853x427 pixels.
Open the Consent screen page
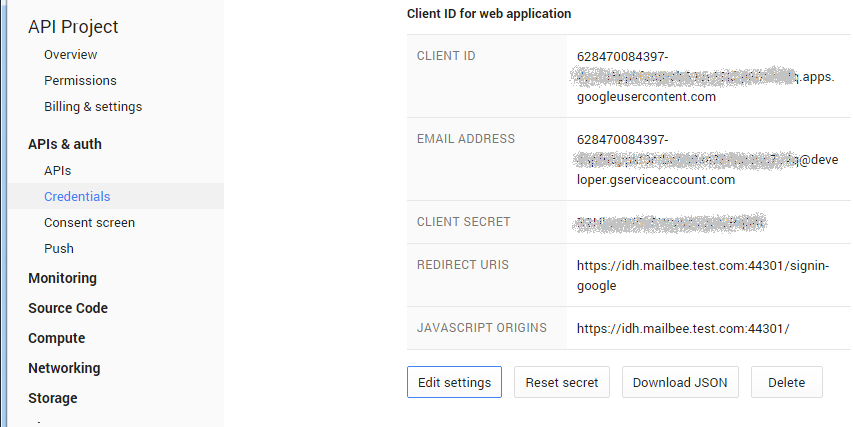89,222
